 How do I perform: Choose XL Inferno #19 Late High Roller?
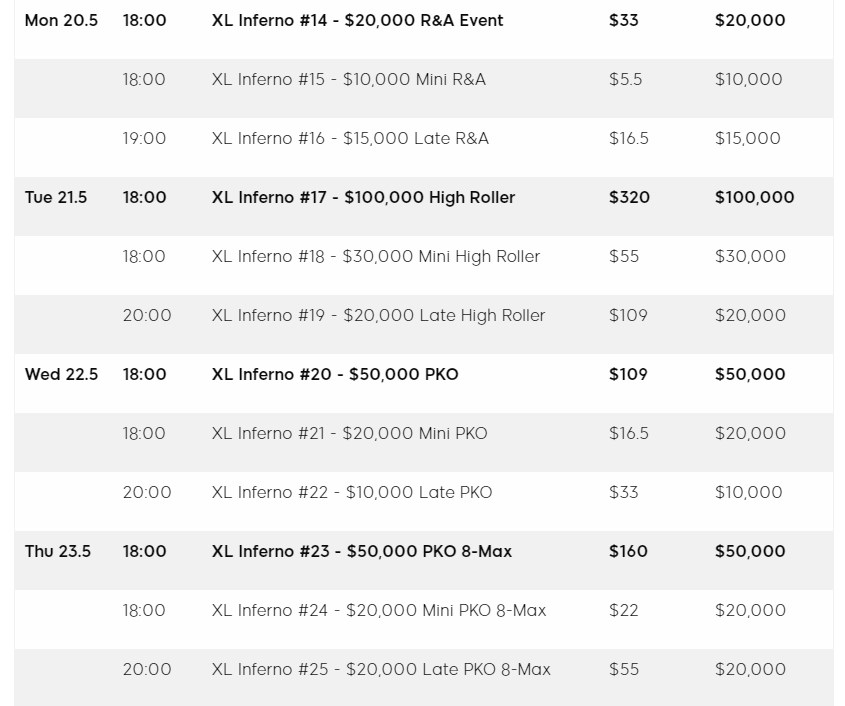pyautogui.click(x=378, y=316)
